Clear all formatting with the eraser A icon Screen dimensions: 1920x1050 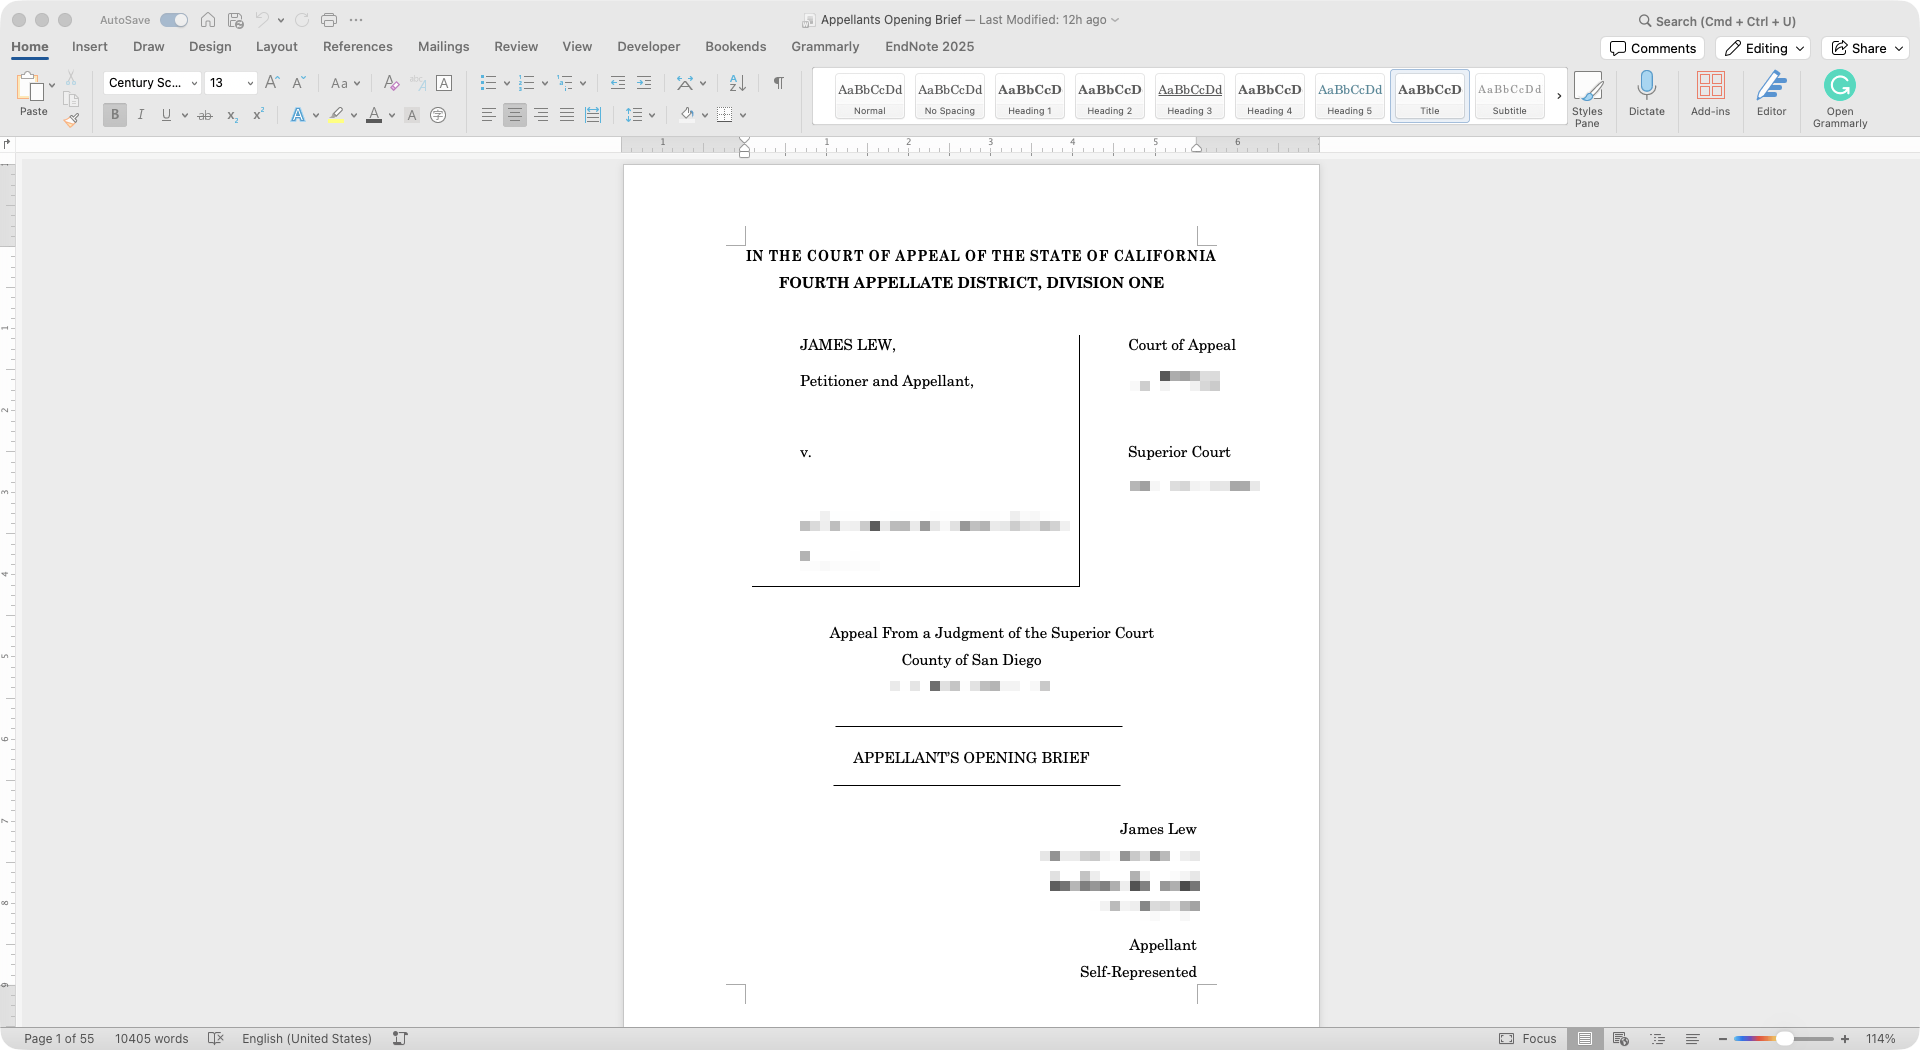[392, 83]
